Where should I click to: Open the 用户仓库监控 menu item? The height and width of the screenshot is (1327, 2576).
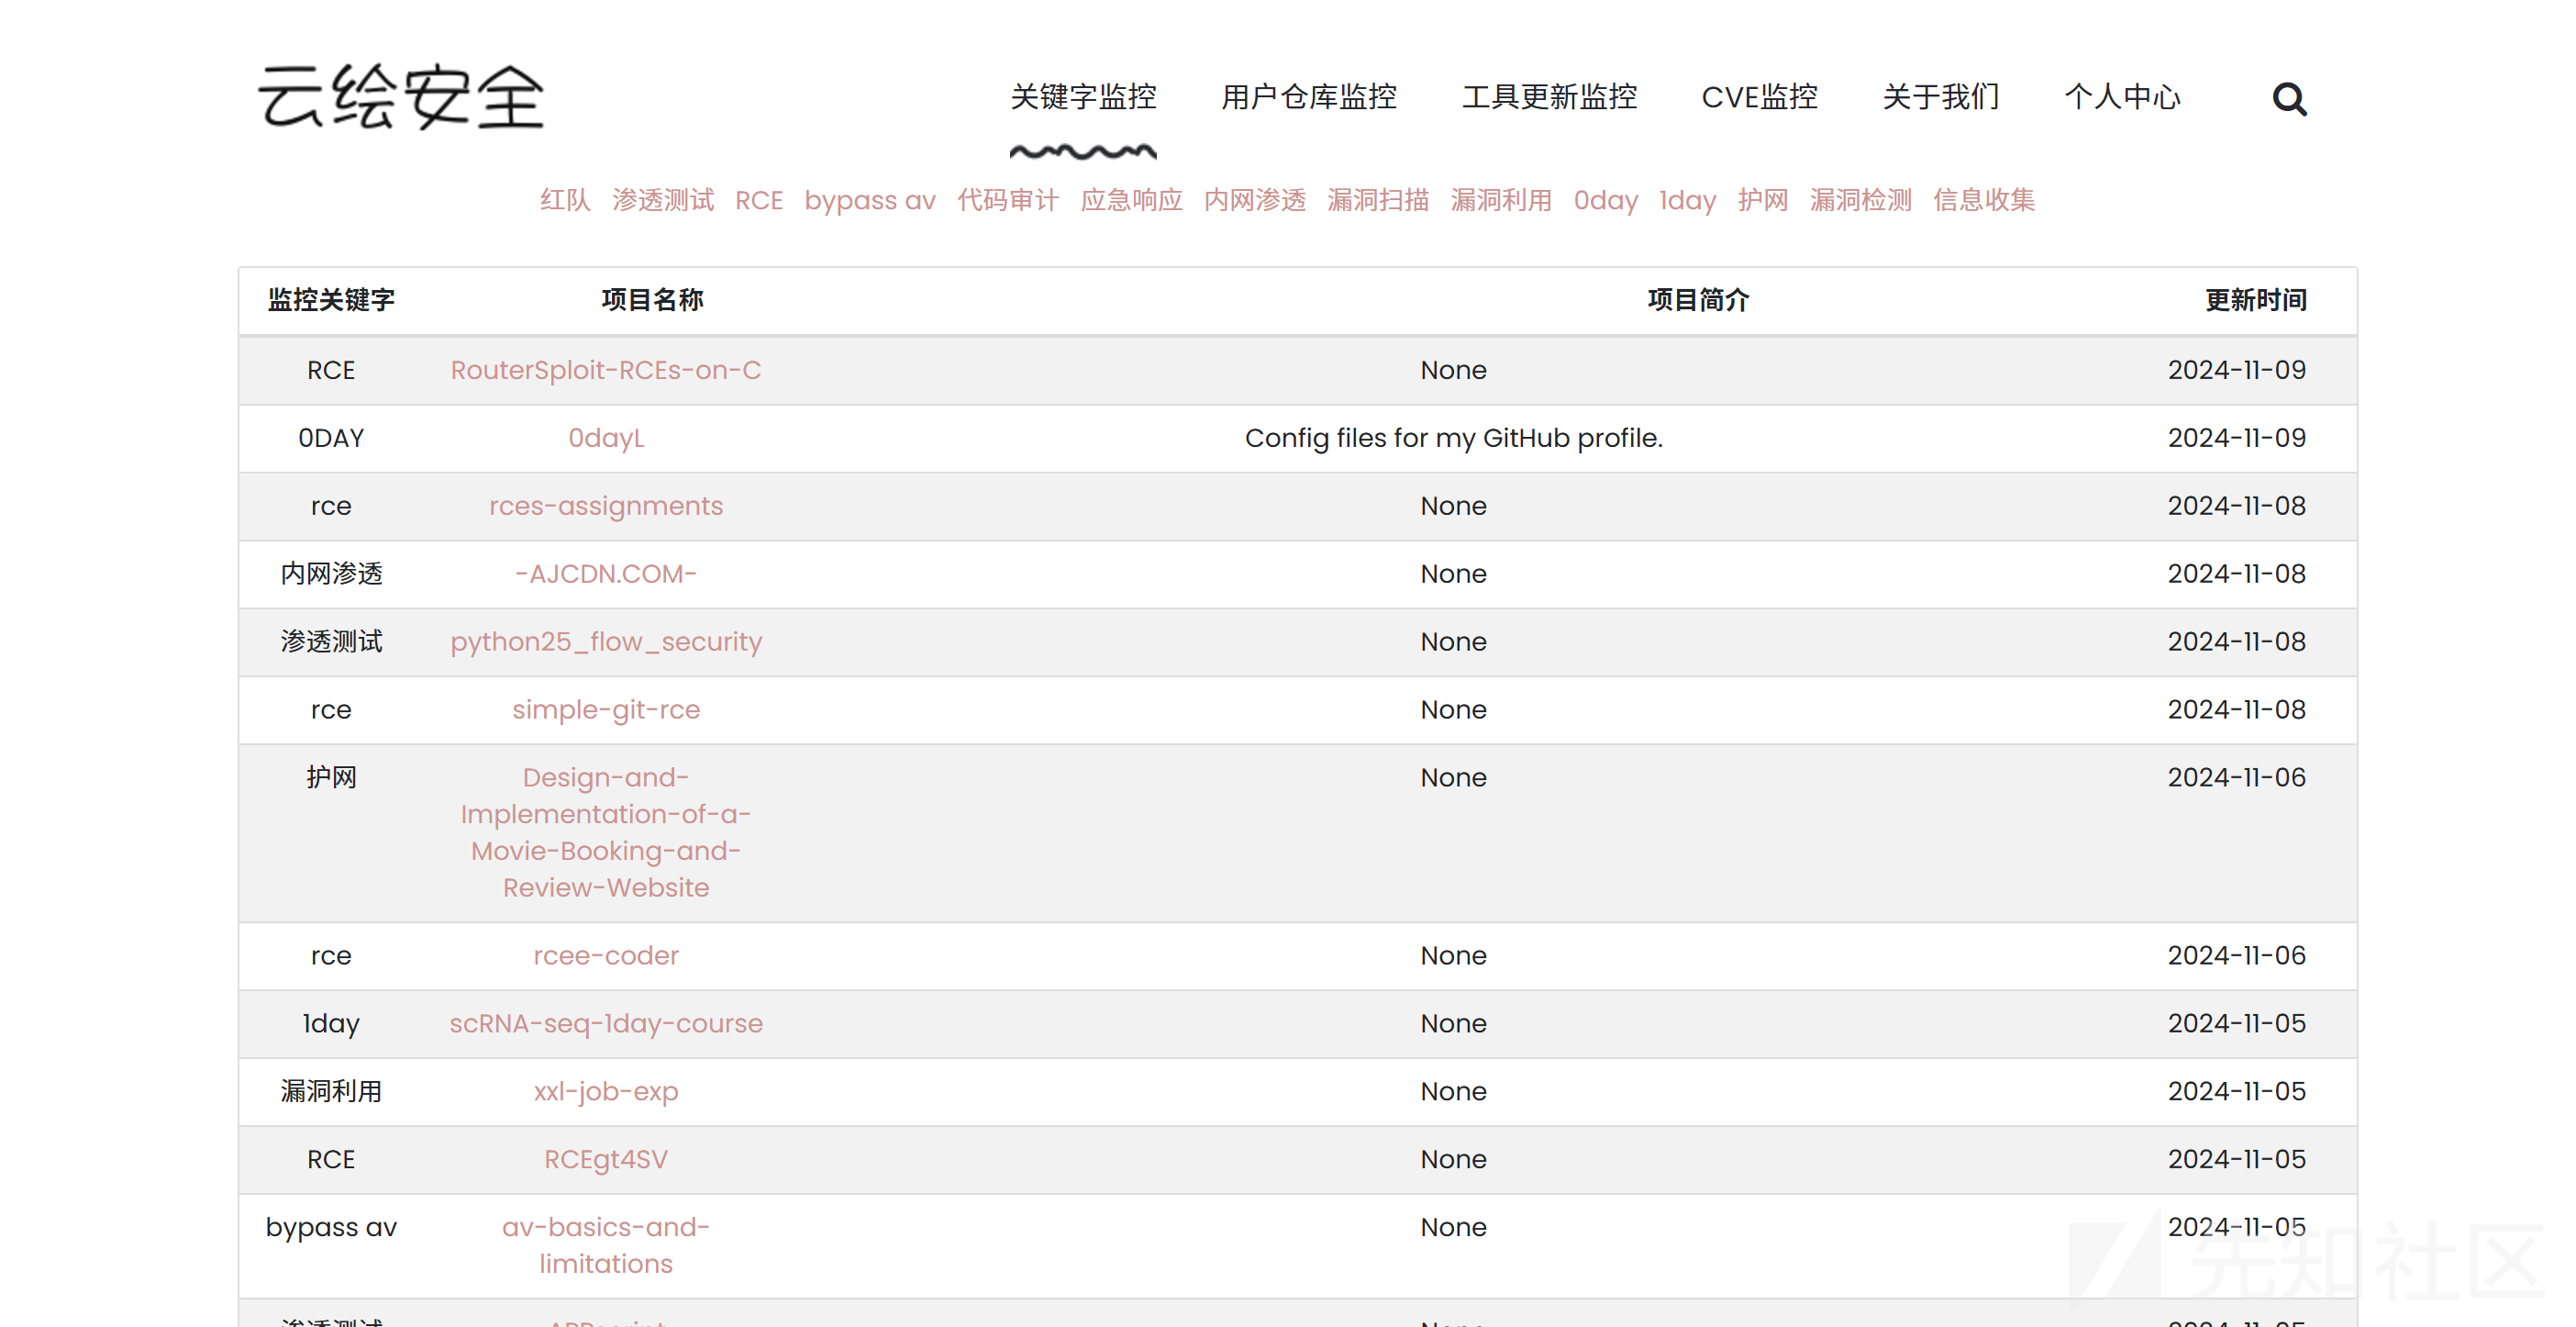pyautogui.click(x=1308, y=97)
